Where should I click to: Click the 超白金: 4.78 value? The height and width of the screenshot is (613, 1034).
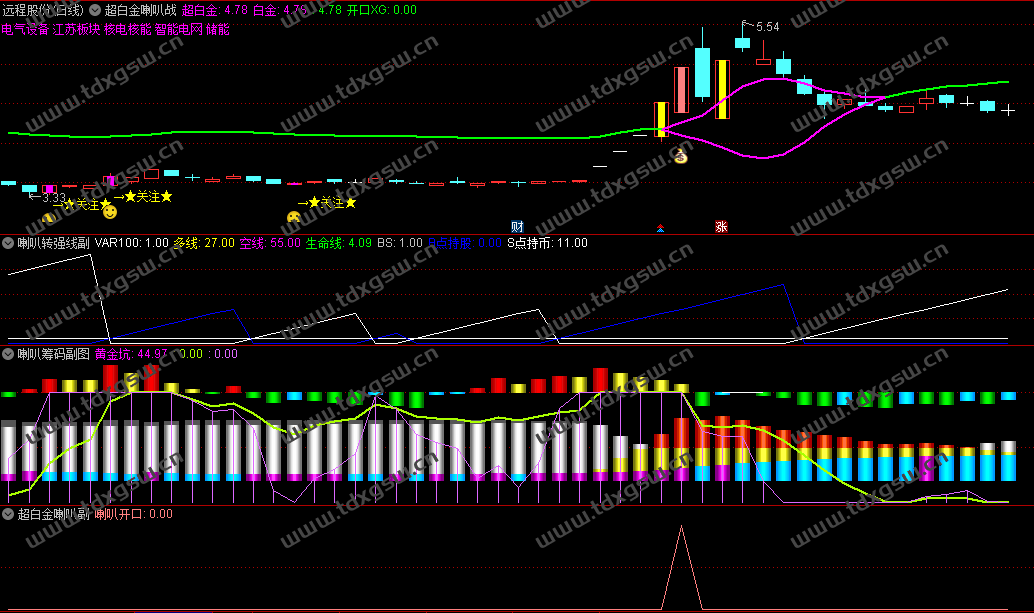pyautogui.click(x=215, y=10)
